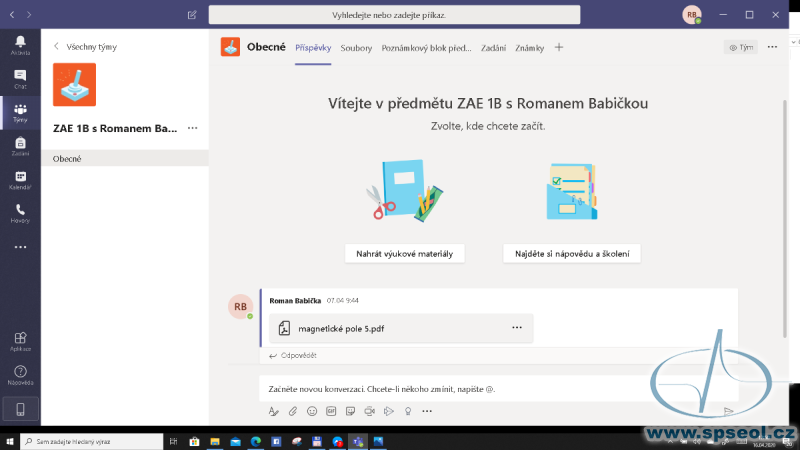This screenshot has width=800, height=450.
Task: Click Roman Babička sender name
Action: tap(295, 301)
